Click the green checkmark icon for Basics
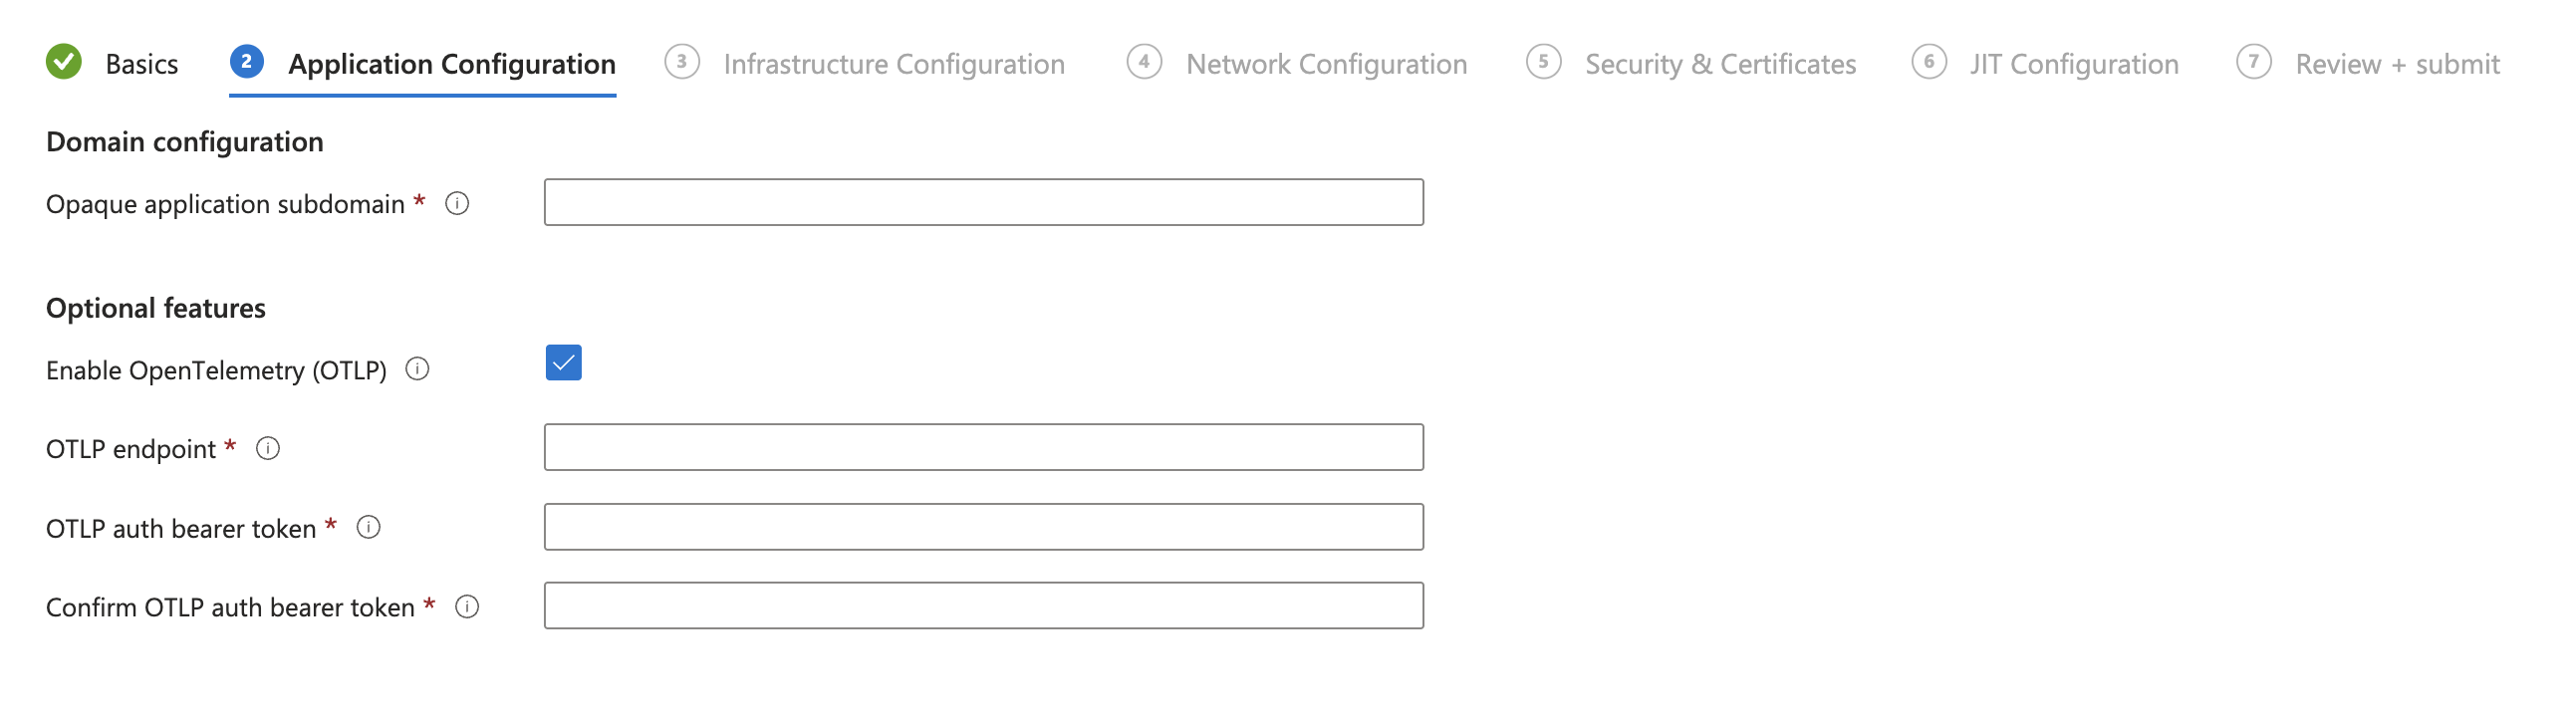The image size is (2576, 719). tap(64, 62)
